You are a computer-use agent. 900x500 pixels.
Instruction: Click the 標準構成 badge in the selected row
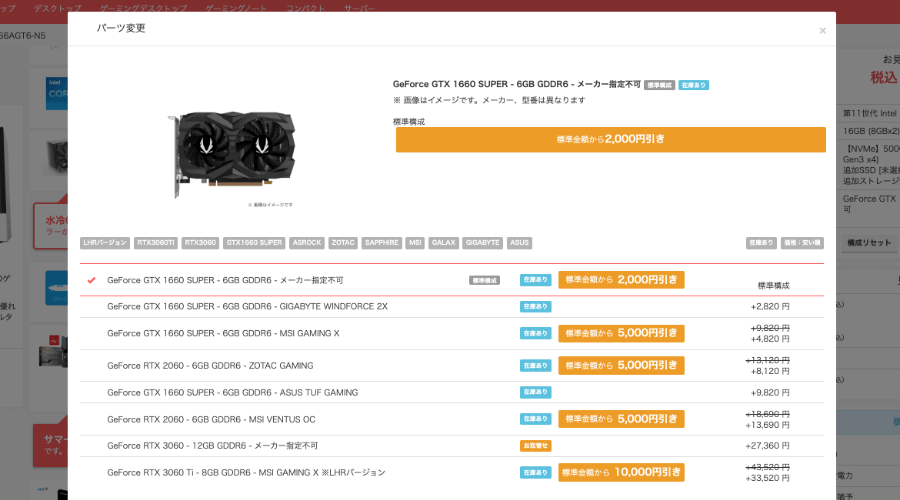(x=484, y=281)
